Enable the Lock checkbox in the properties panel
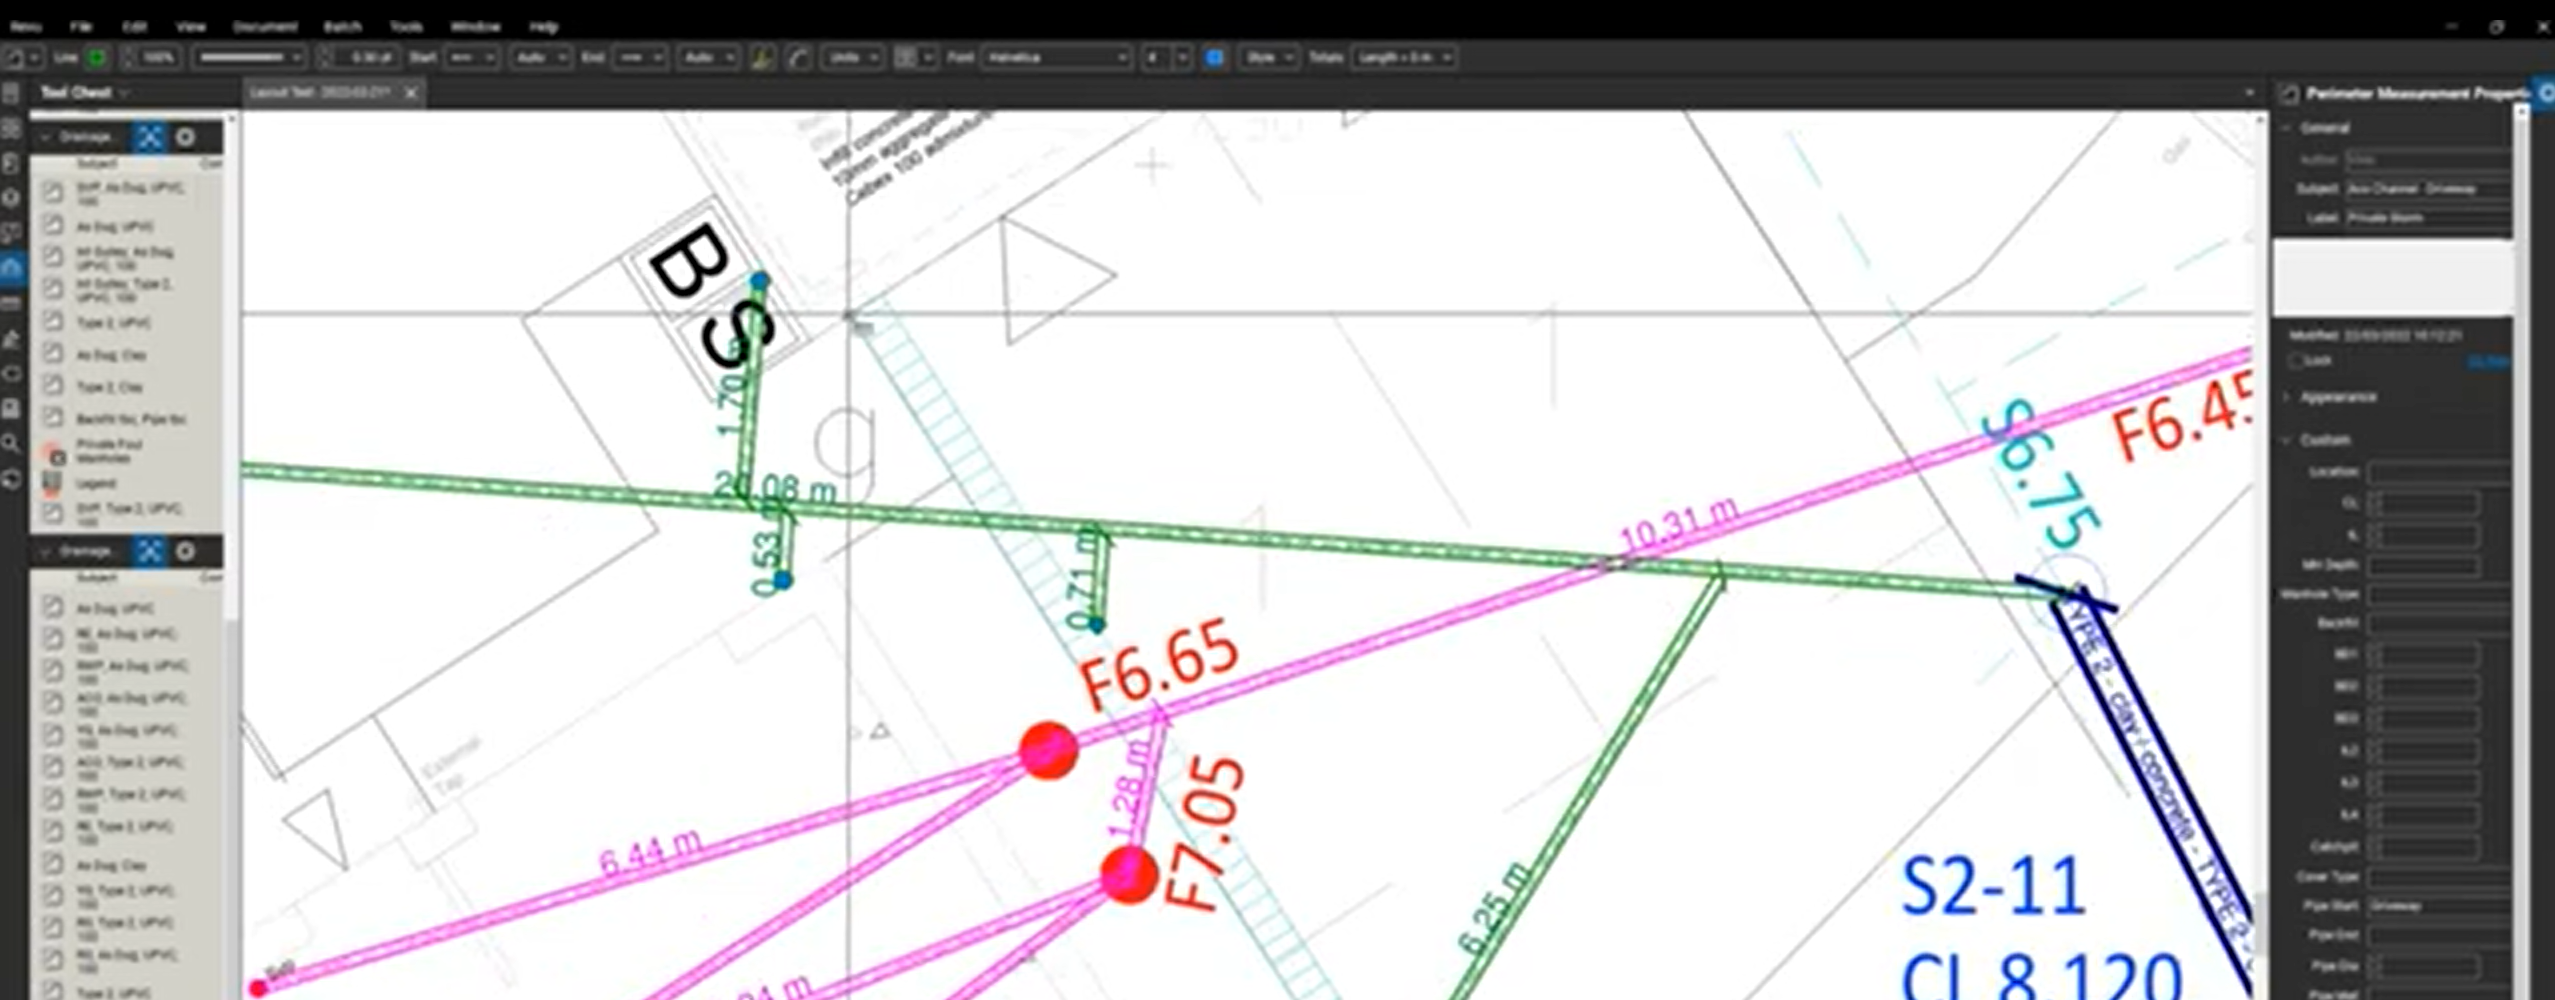The image size is (2555, 1000). (2295, 361)
